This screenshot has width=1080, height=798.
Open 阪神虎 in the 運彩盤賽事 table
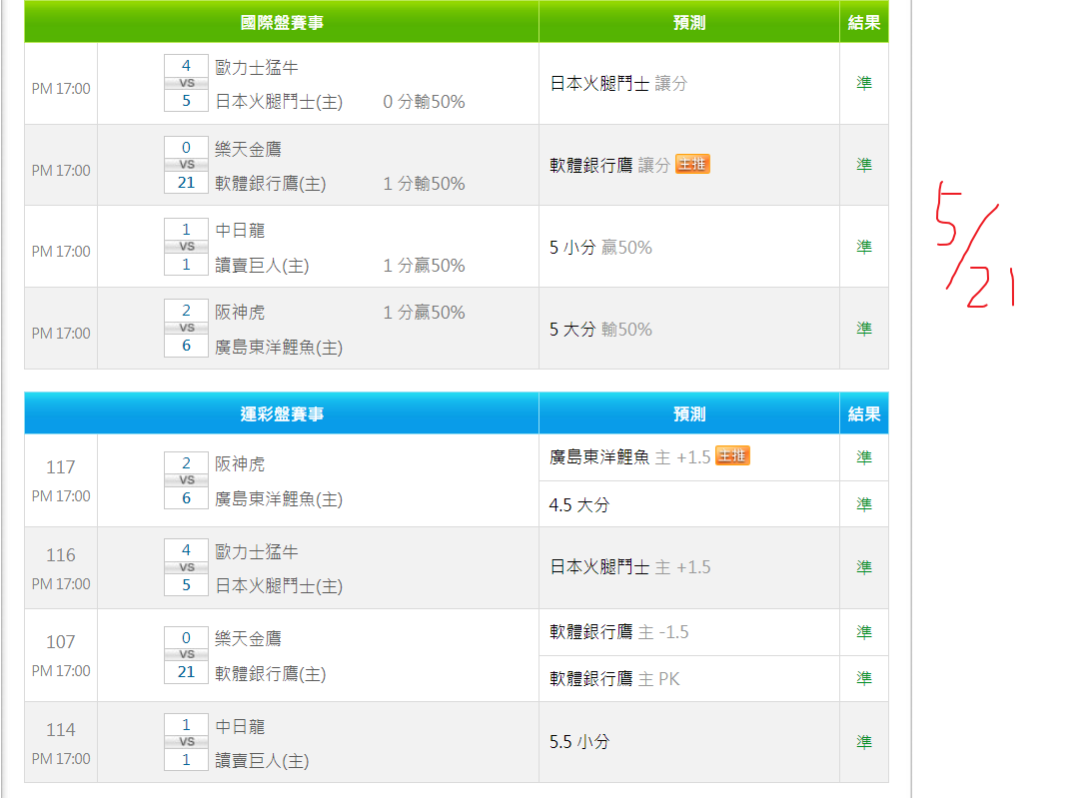tap(240, 464)
